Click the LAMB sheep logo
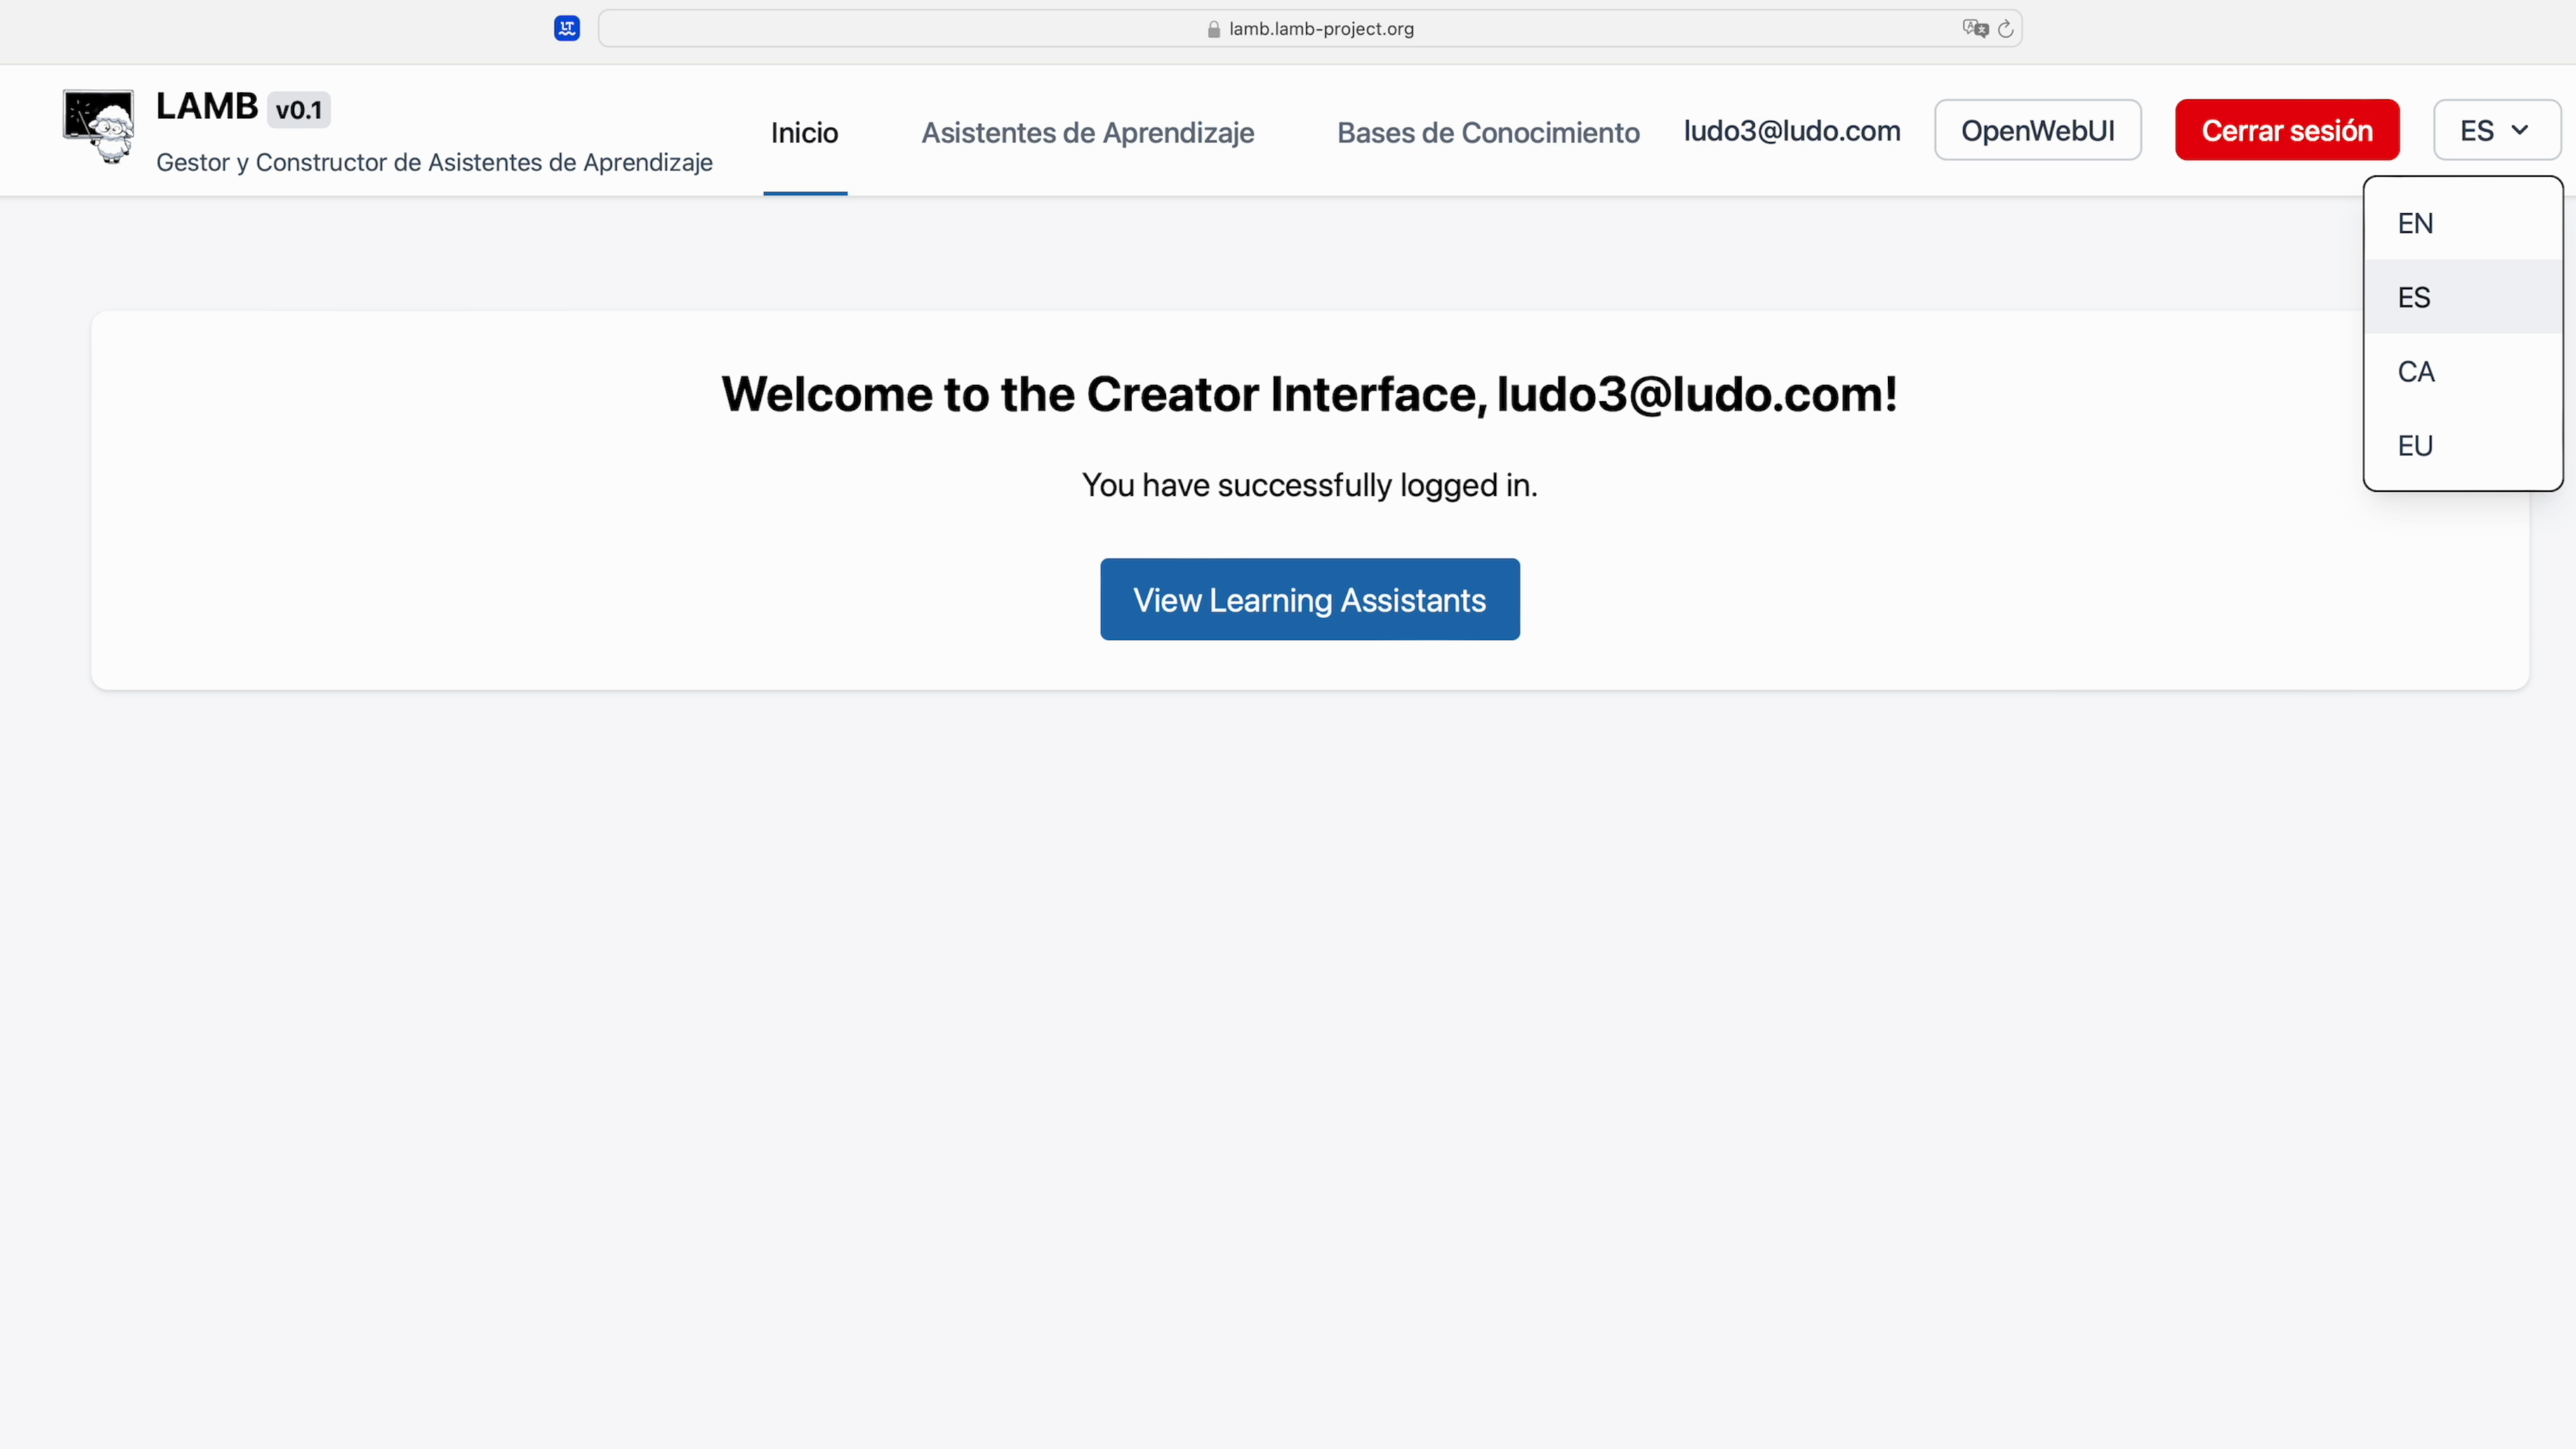This screenshot has height=1449, width=2576. [98, 127]
